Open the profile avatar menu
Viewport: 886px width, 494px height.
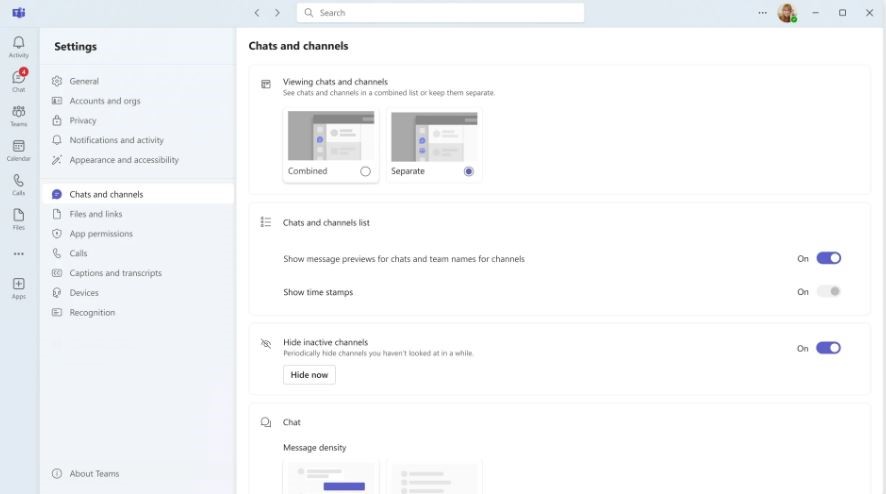pos(787,12)
